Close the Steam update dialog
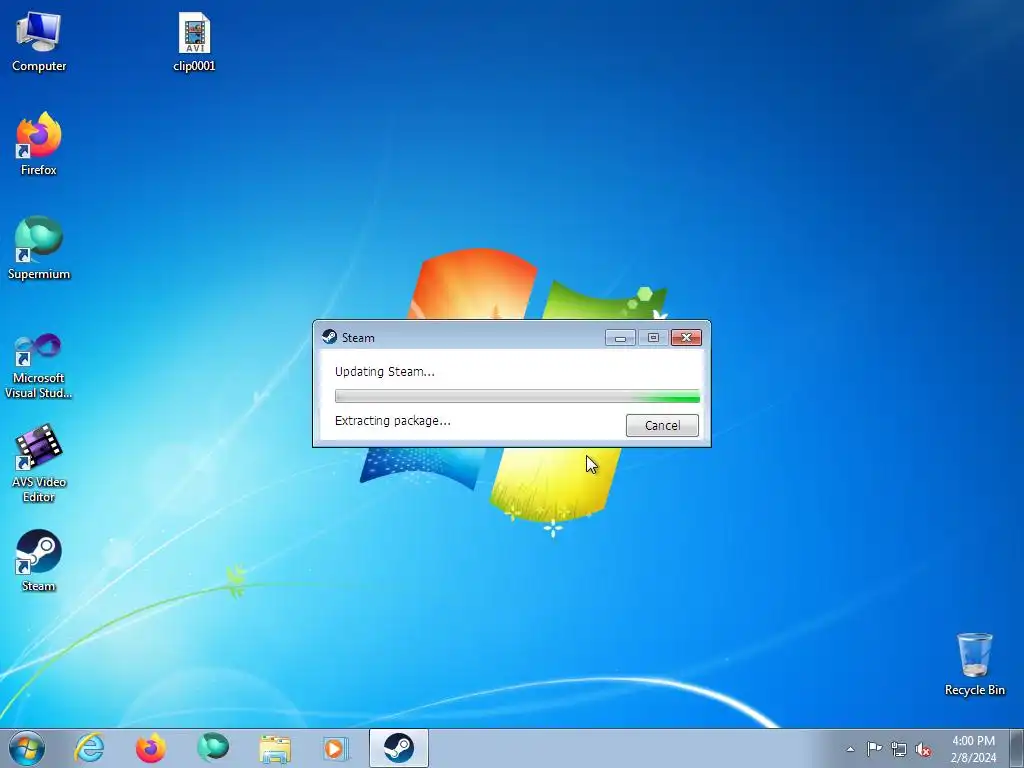Image resolution: width=1024 pixels, height=768 pixels. click(x=686, y=338)
